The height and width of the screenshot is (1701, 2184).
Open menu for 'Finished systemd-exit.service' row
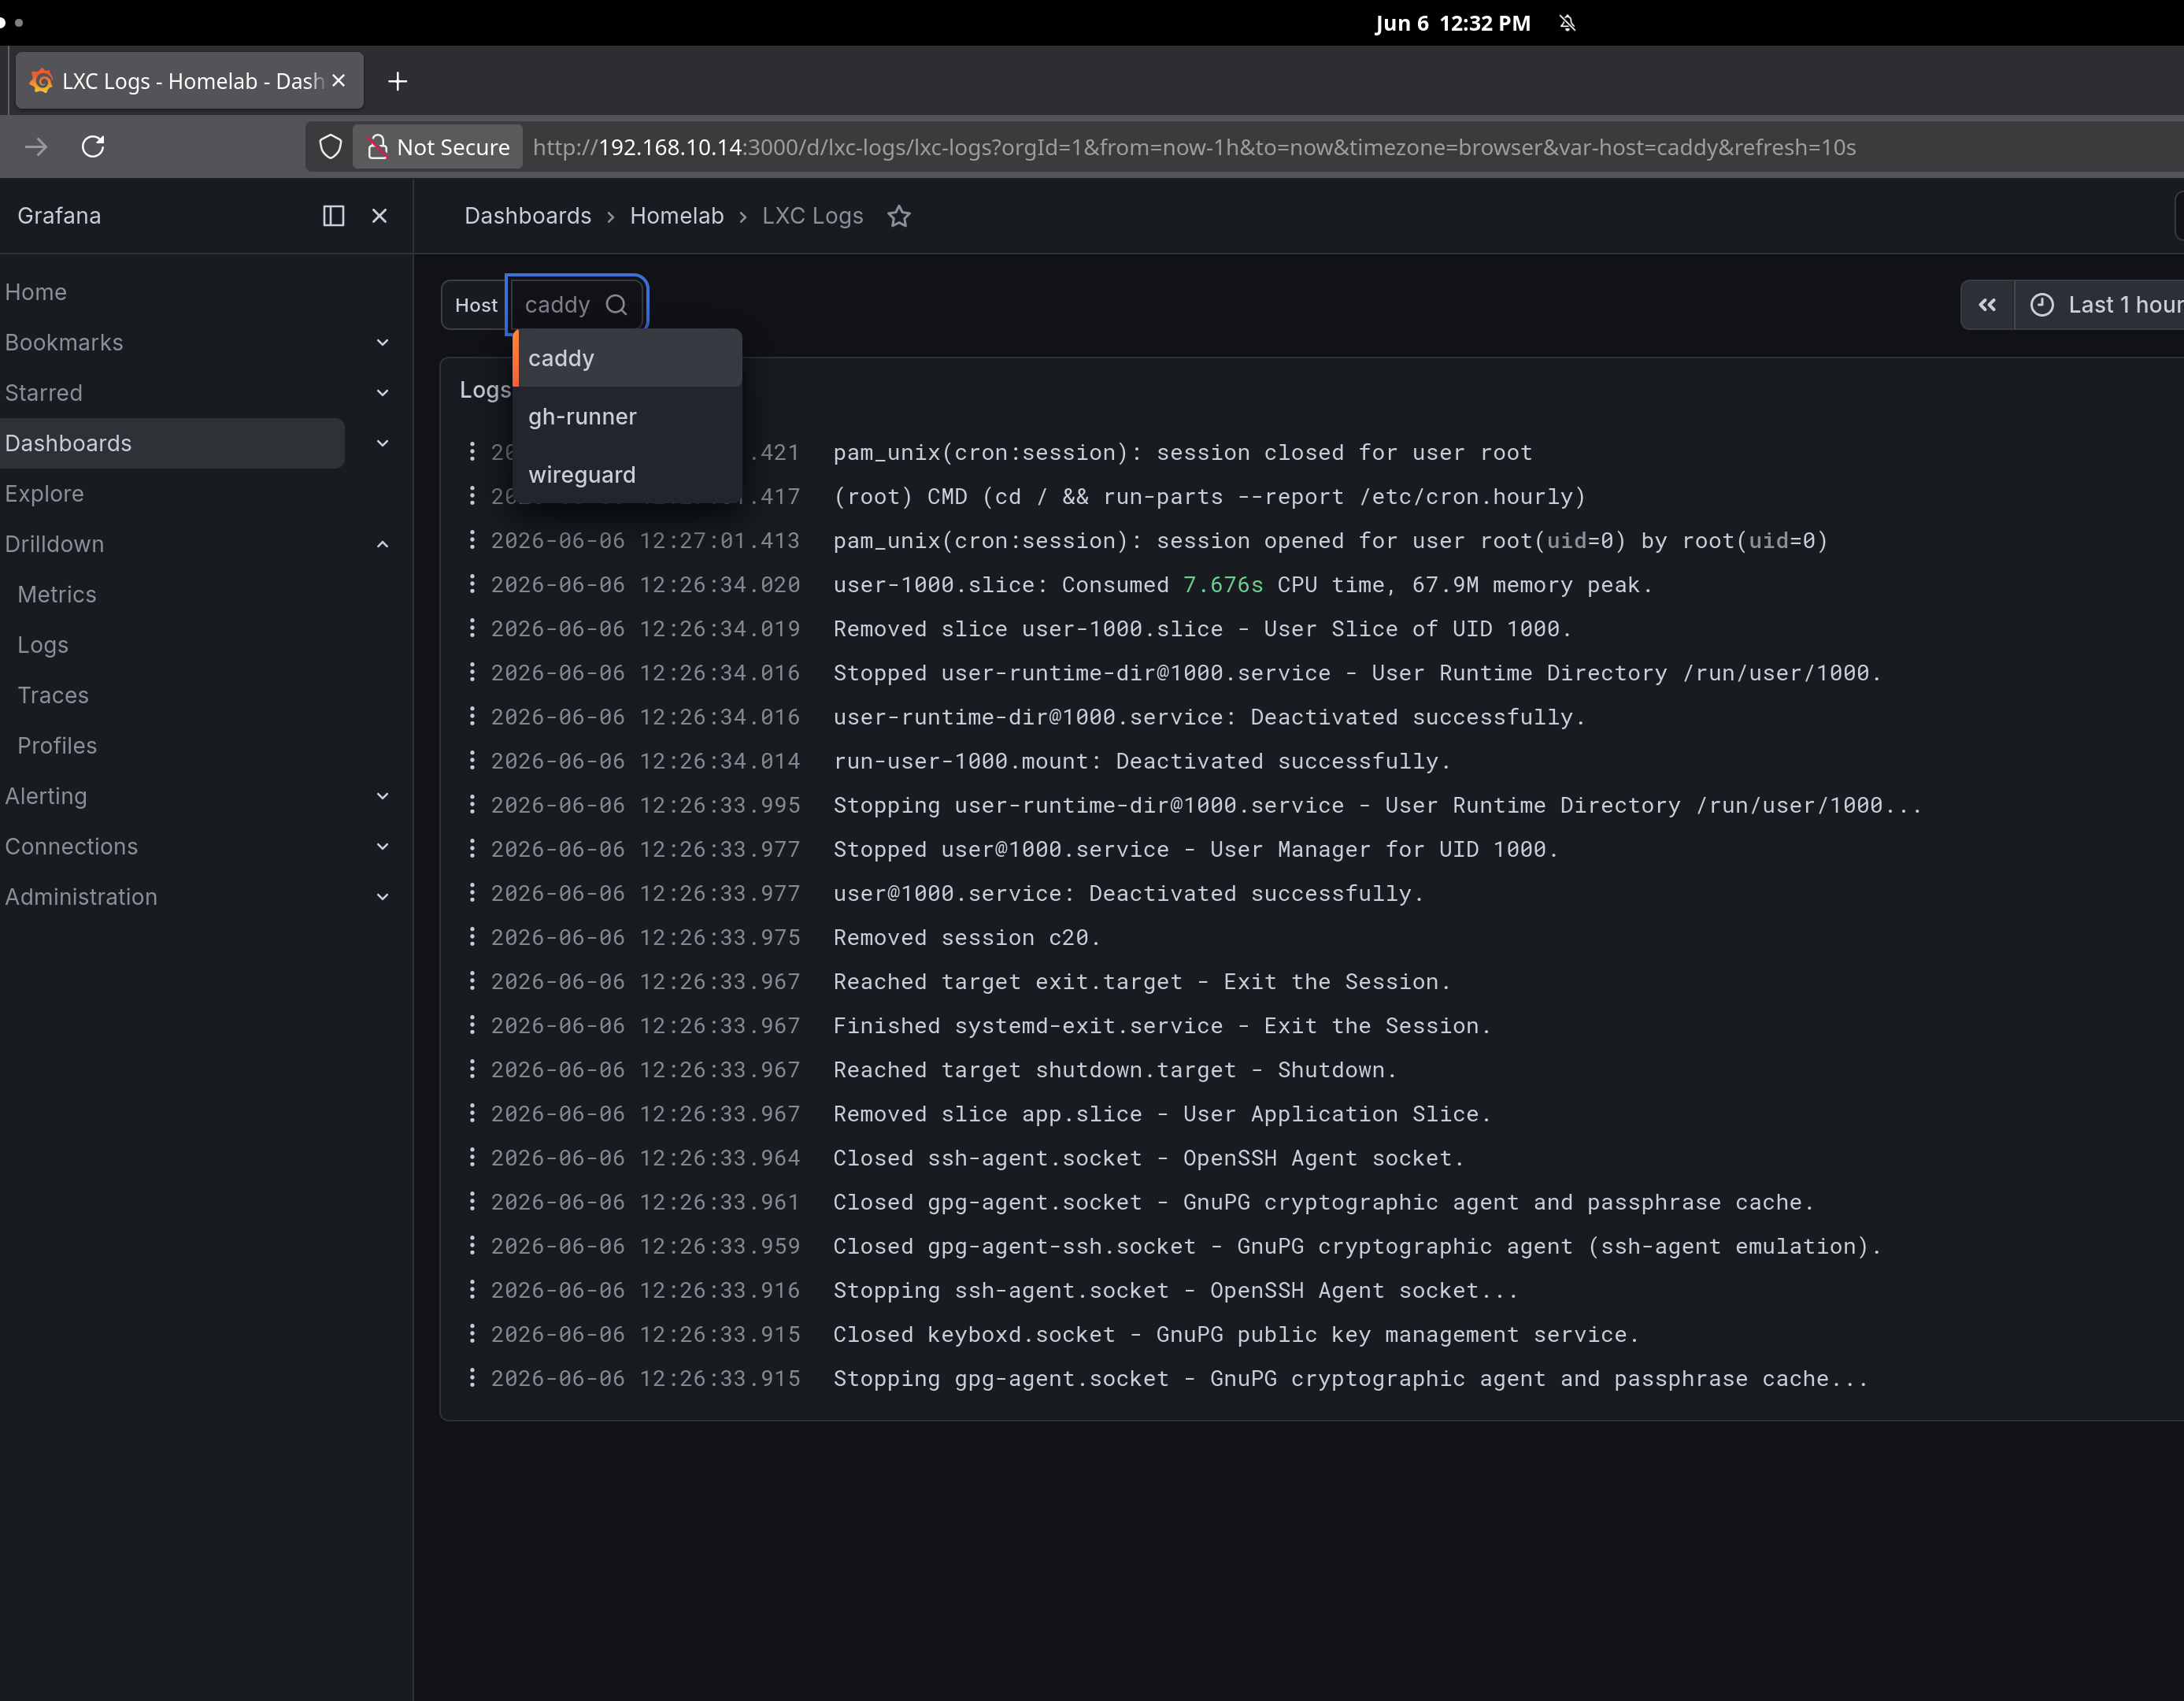click(x=472, y=1025)
